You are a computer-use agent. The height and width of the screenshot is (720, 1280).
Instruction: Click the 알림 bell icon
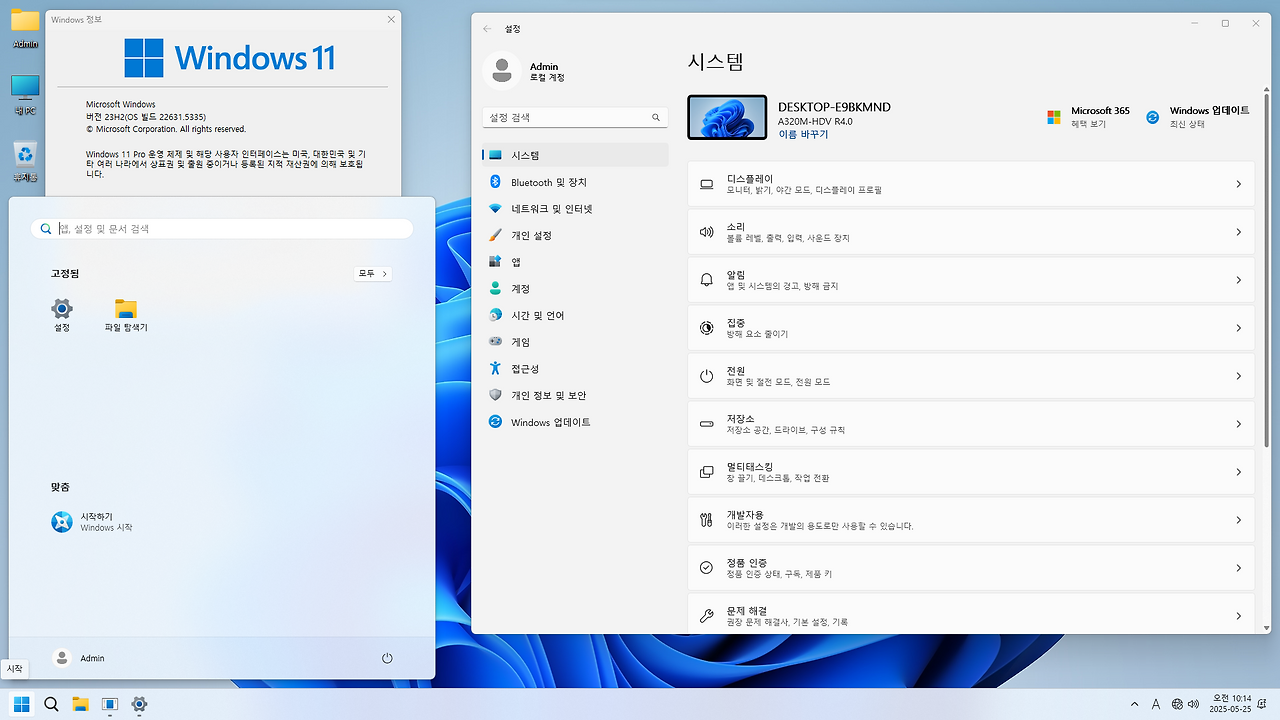[x=707, y=280]
